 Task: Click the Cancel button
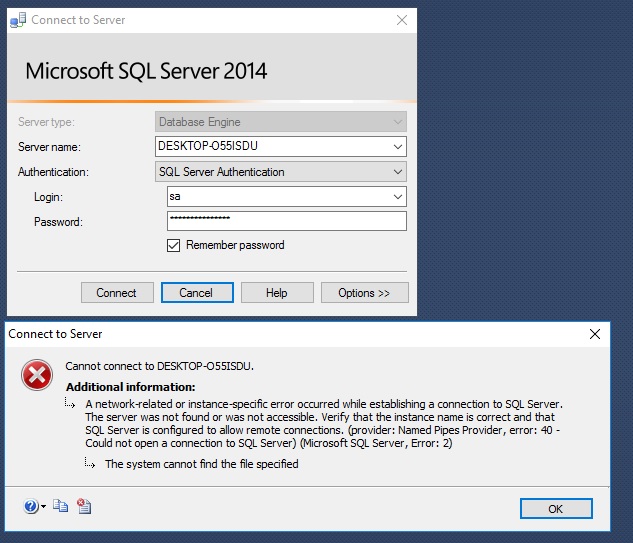(197, 293)
